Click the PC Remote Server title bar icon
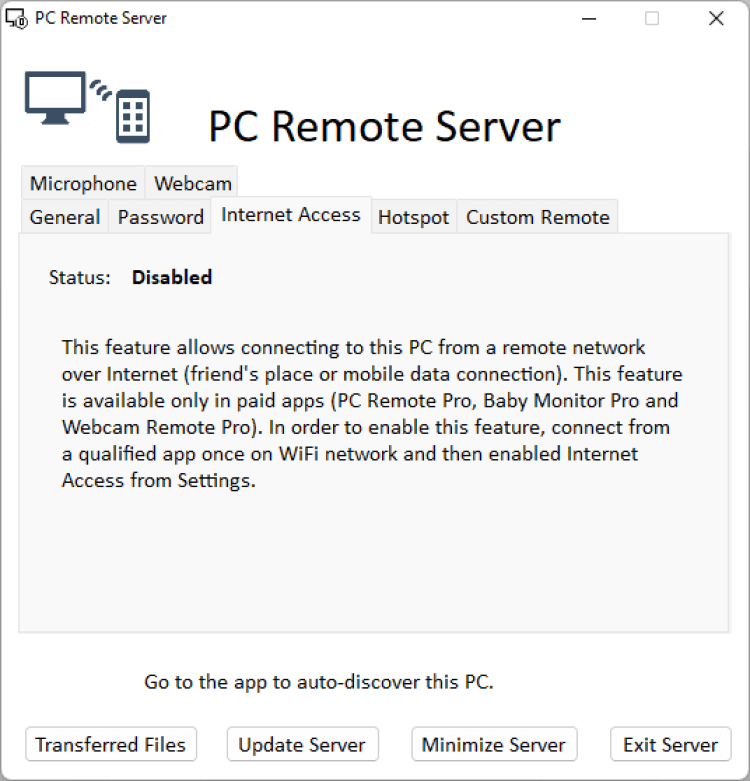Screen dimensions: 750x781 point(16,18)
